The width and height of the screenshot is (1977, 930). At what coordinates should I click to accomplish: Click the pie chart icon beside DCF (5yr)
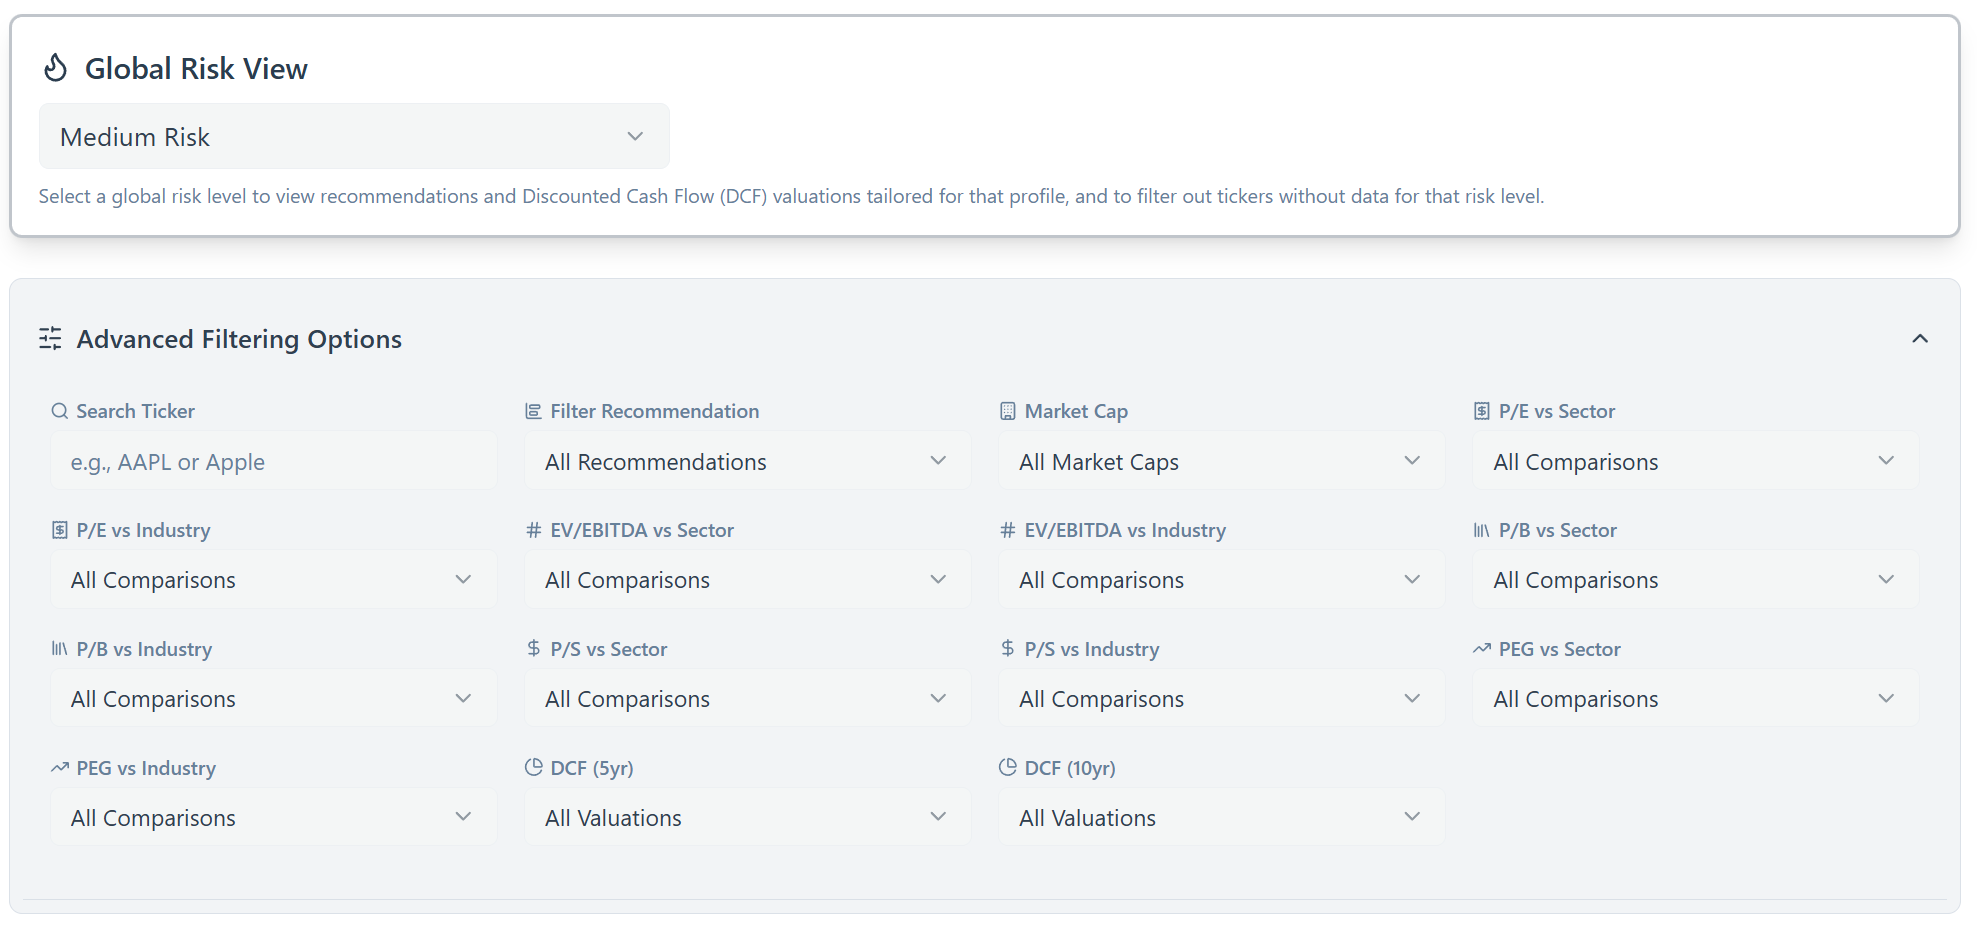pos(533,768)
